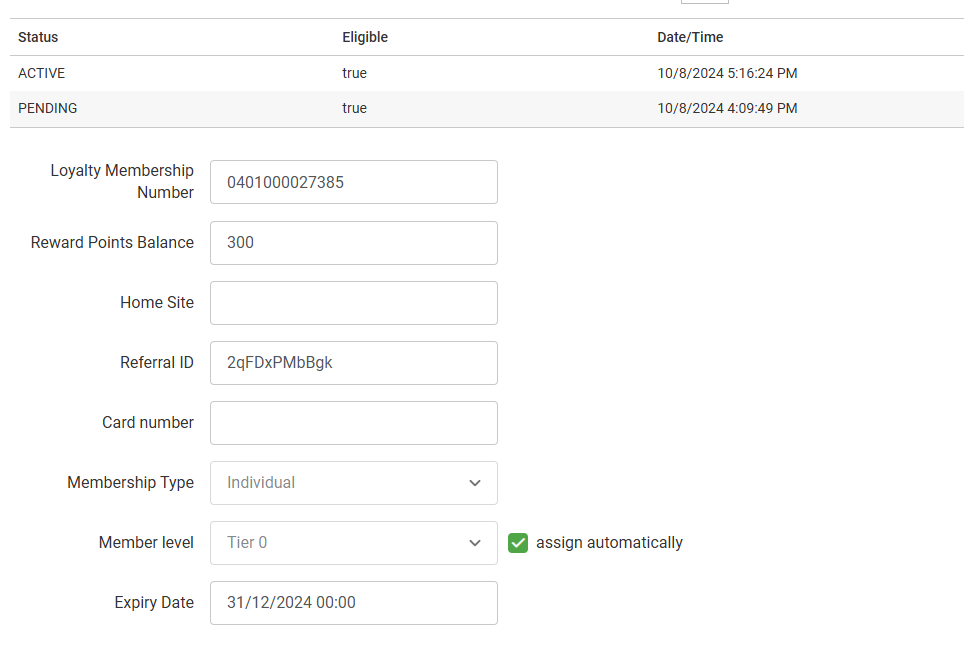Focus the Loyalty Membership Number field
This screenshot has height=648, width=976.
tap(353, 182)
